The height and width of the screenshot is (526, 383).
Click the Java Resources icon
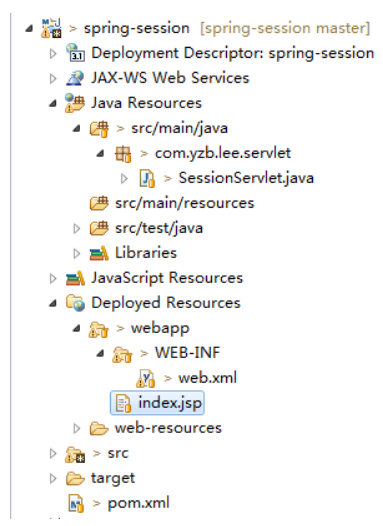coord(75,103)
